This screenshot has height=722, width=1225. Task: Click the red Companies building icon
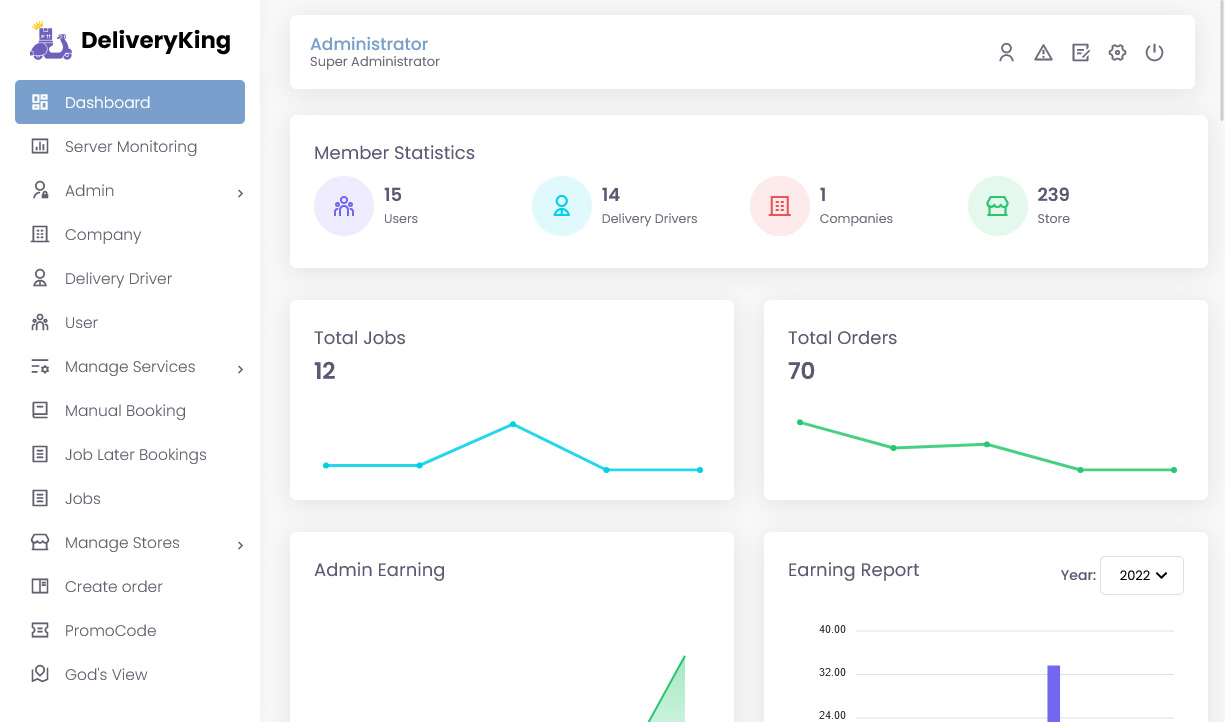(x=779, y=206)
